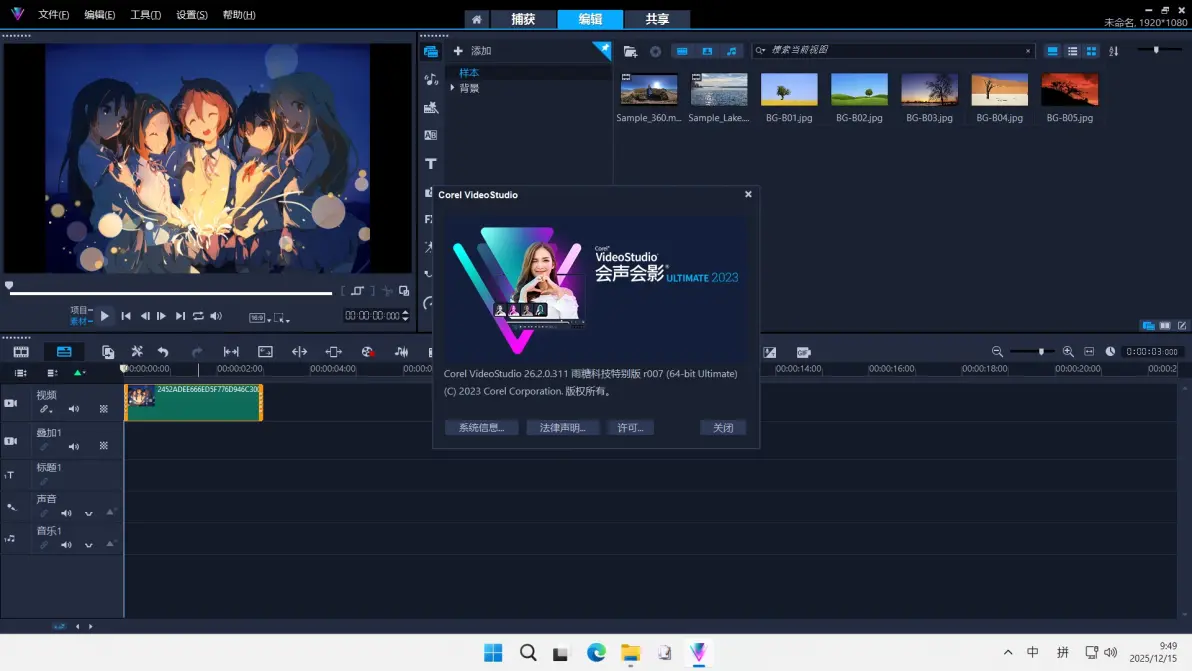Viewport: 1192px width, 671px height.
Task: Select the green video clip on the timeline
Action: [194, 402]
